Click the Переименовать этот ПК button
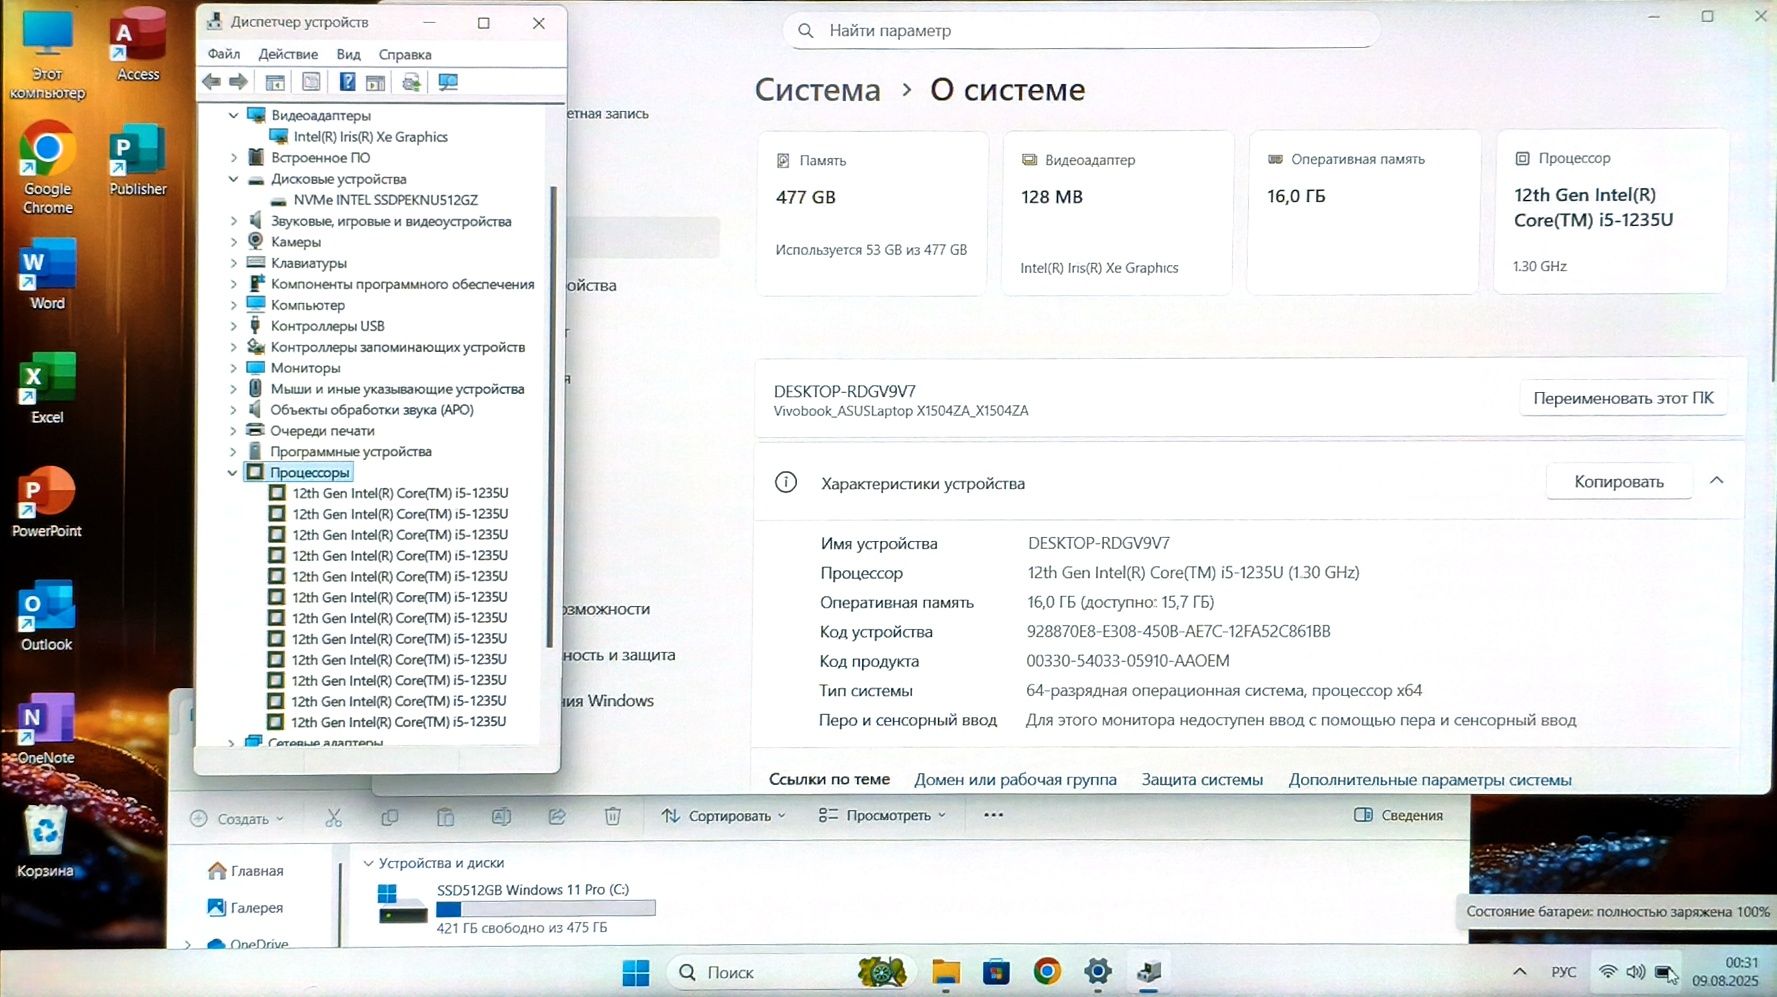 pyautogui.click(x=1623, y=398)
